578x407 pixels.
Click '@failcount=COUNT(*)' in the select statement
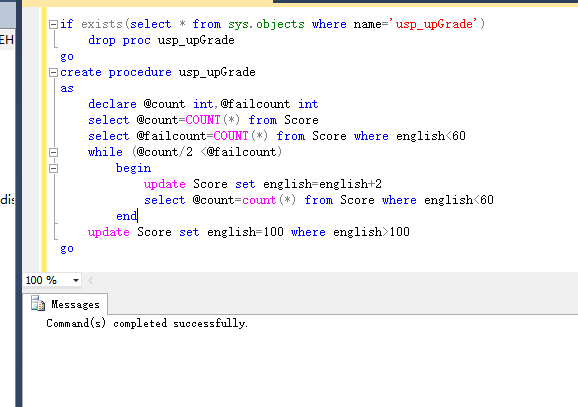tap(202, 136)
